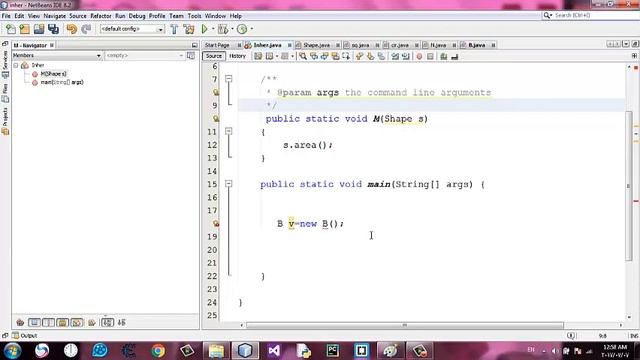Collapse the Javadoc comment fold at line 7
Image resolution: width=640 pixels, height=360 pixels.
(229, 78)
